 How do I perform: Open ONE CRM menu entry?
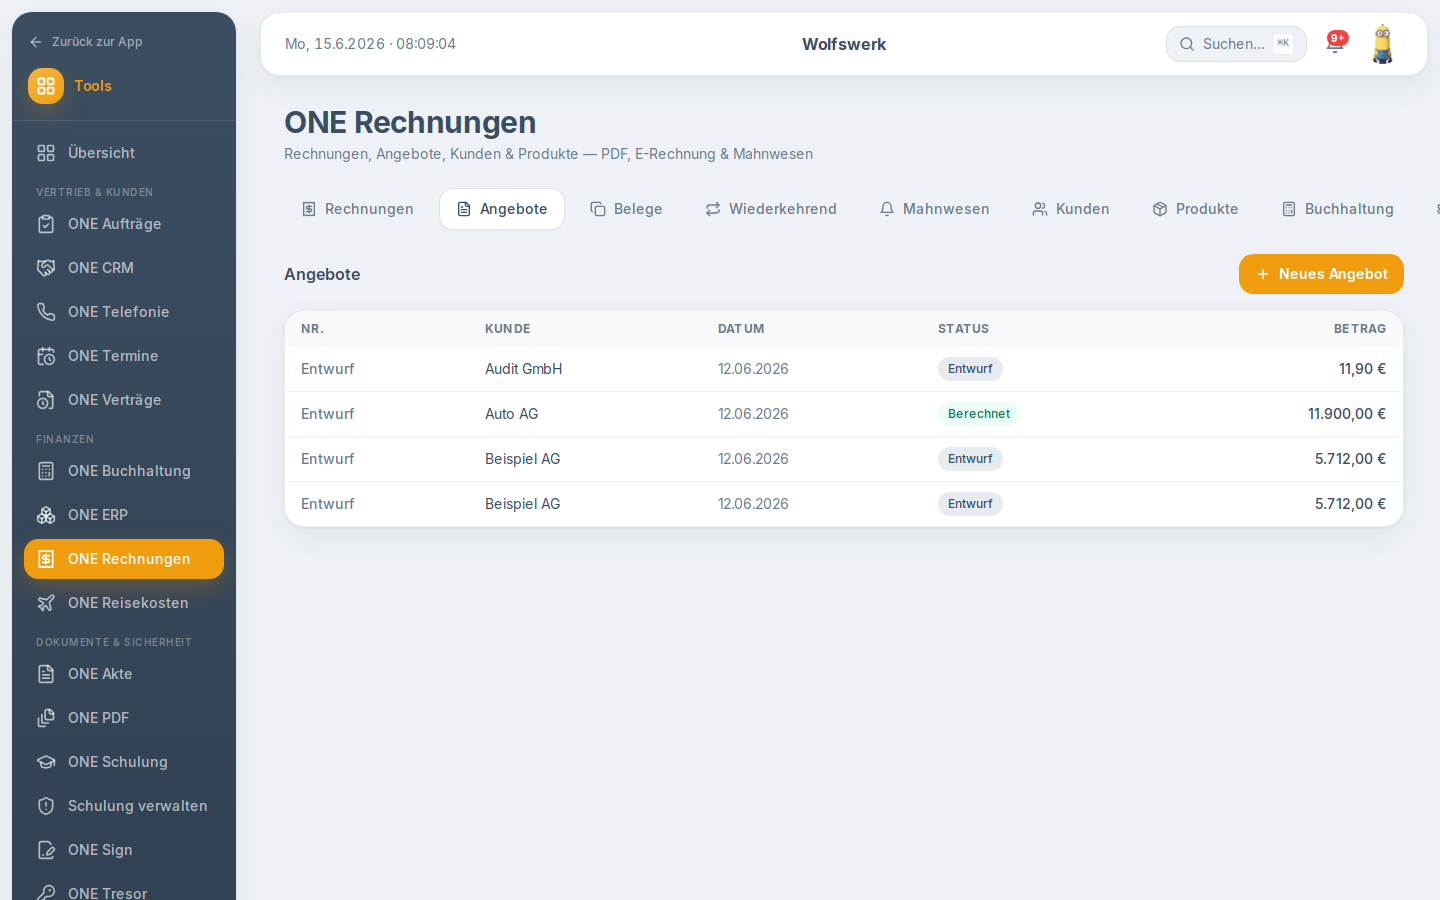coord(124,268)
